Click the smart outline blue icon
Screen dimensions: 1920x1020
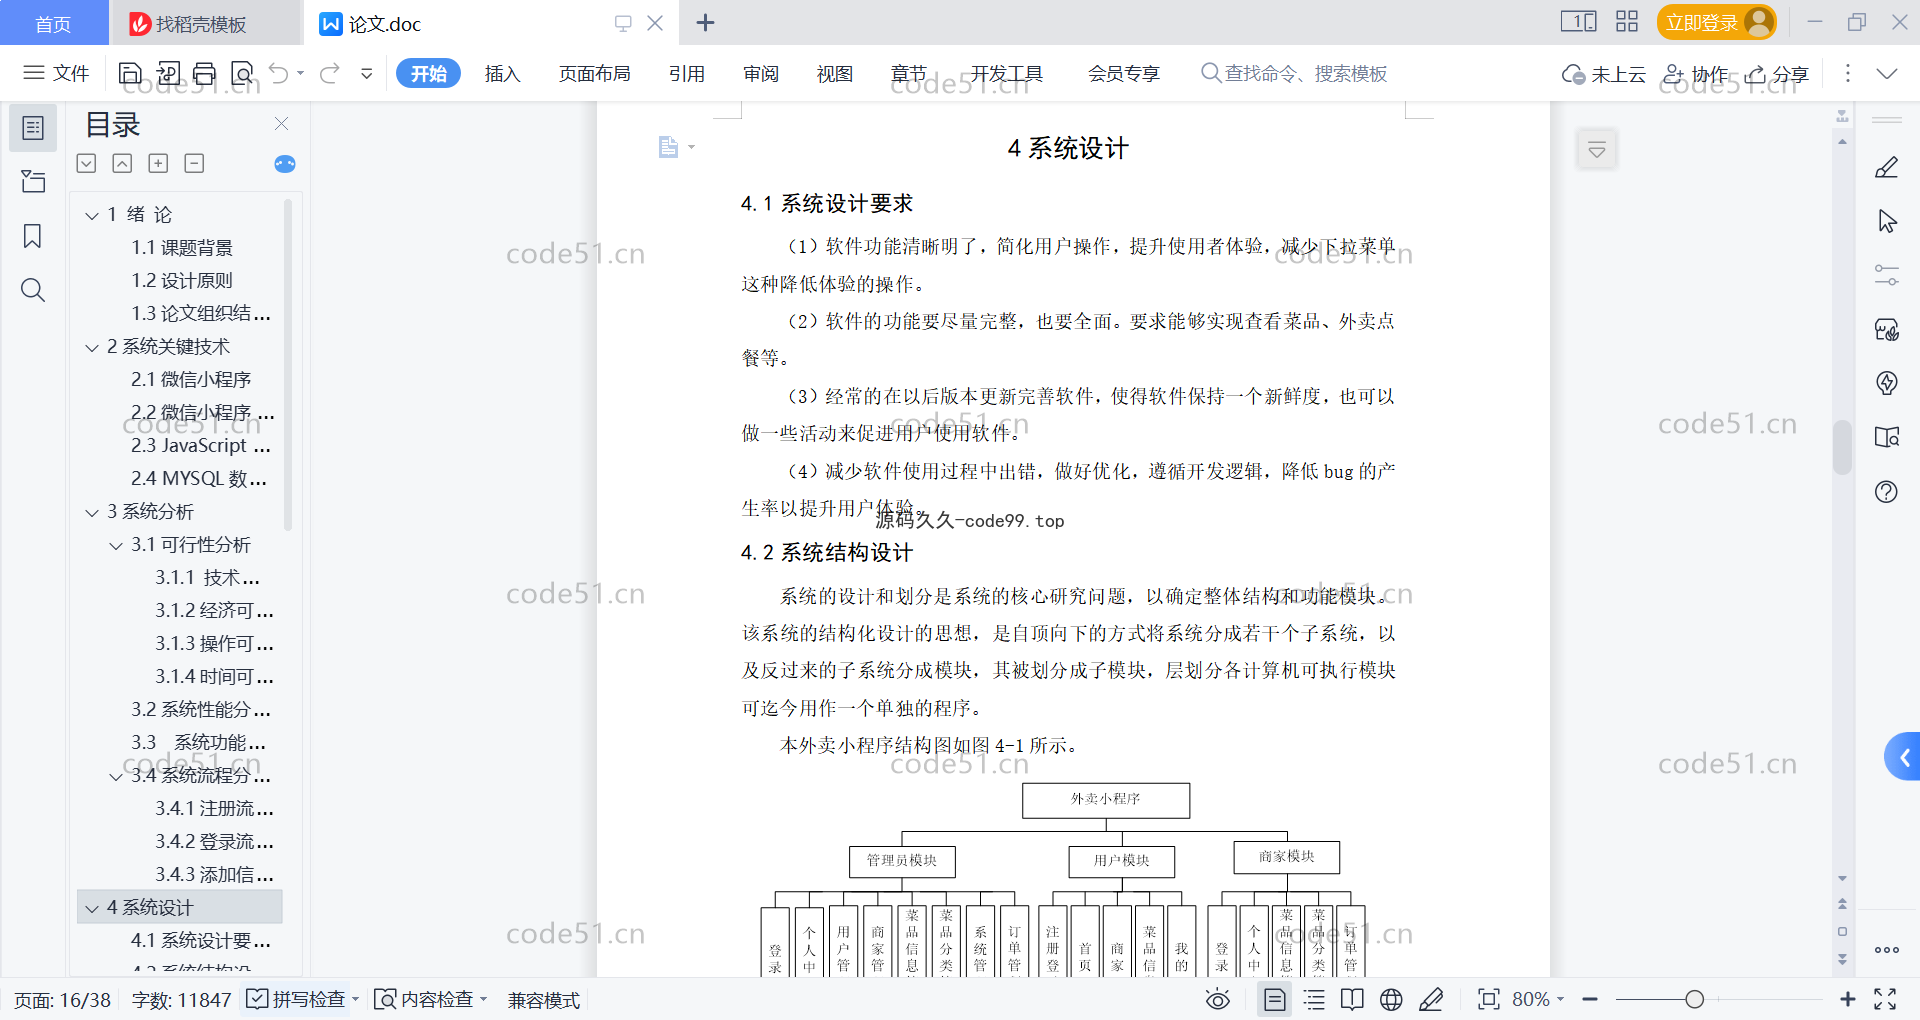click(x=285, y=164)
